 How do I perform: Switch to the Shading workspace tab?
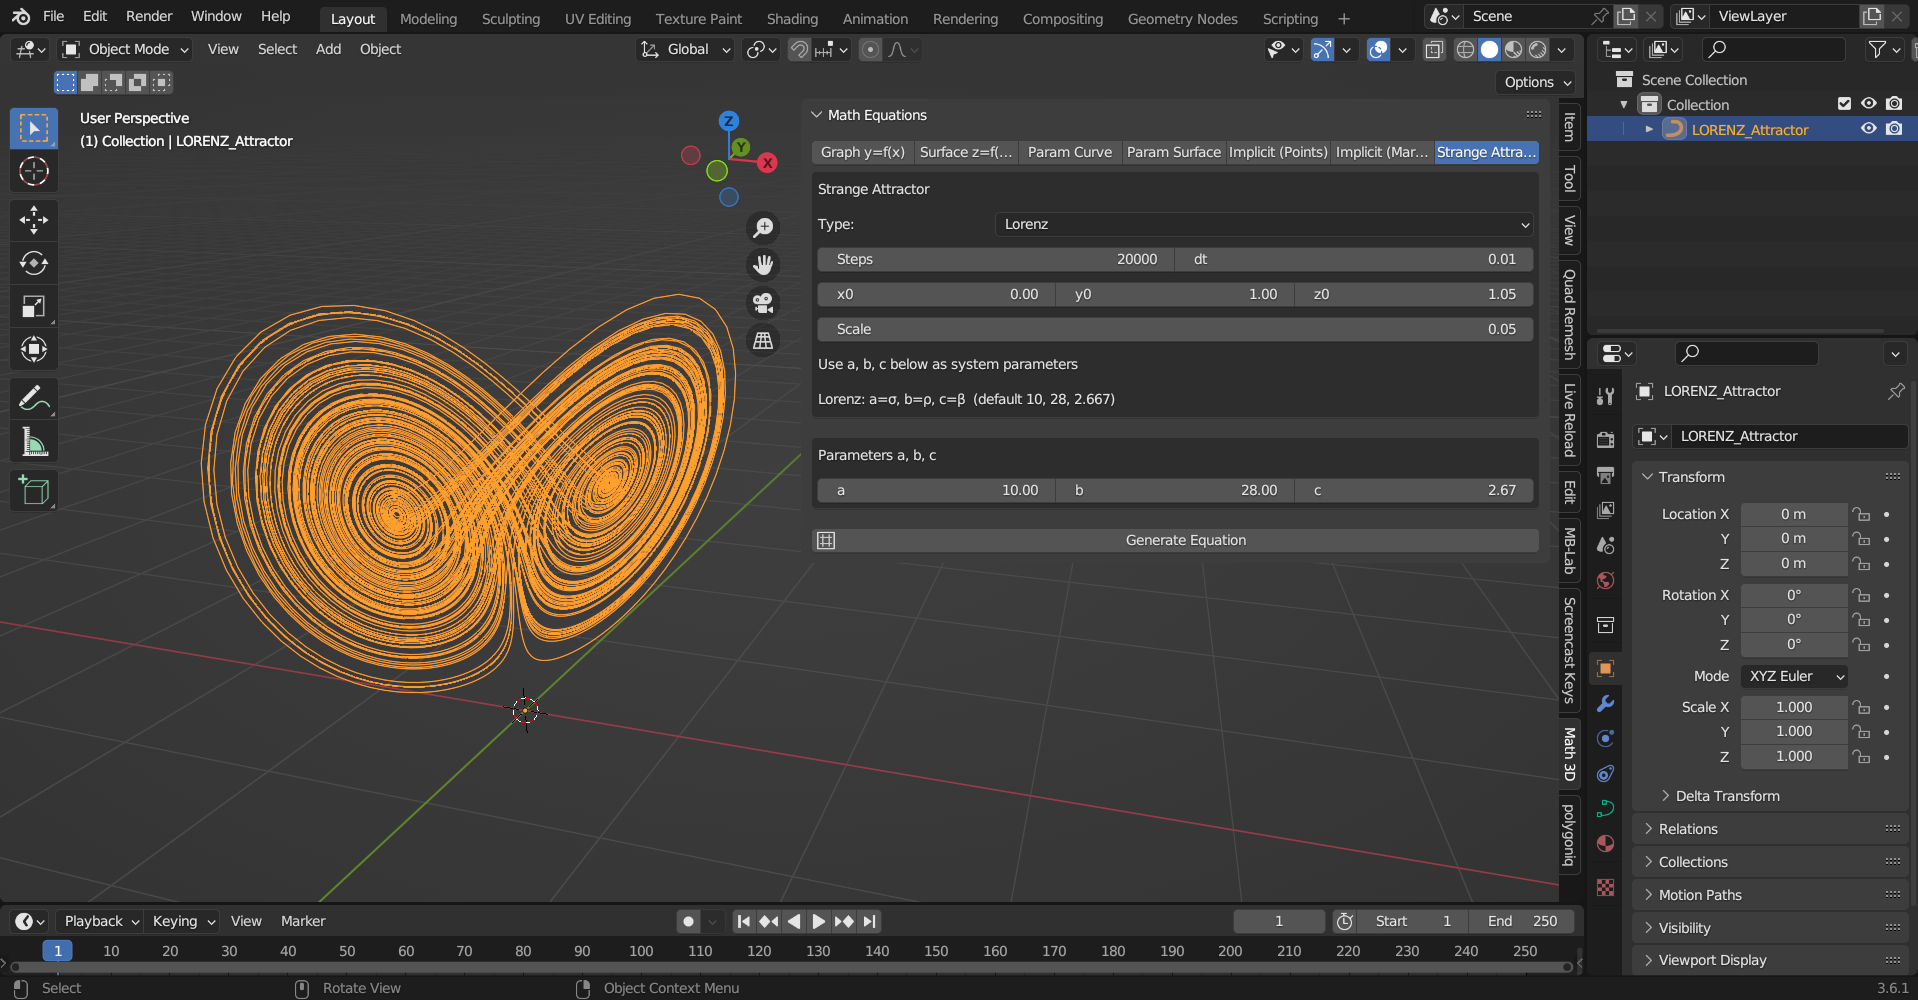(792, 17)
